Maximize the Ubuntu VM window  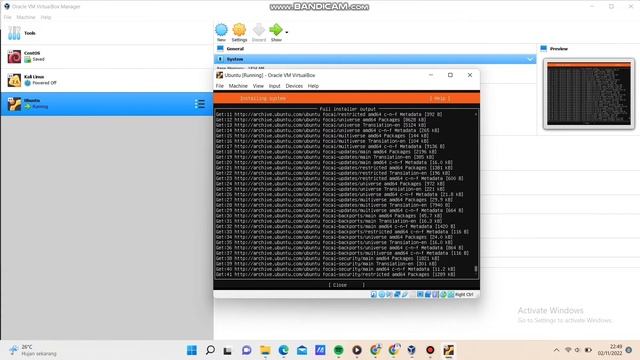[450, 75]
